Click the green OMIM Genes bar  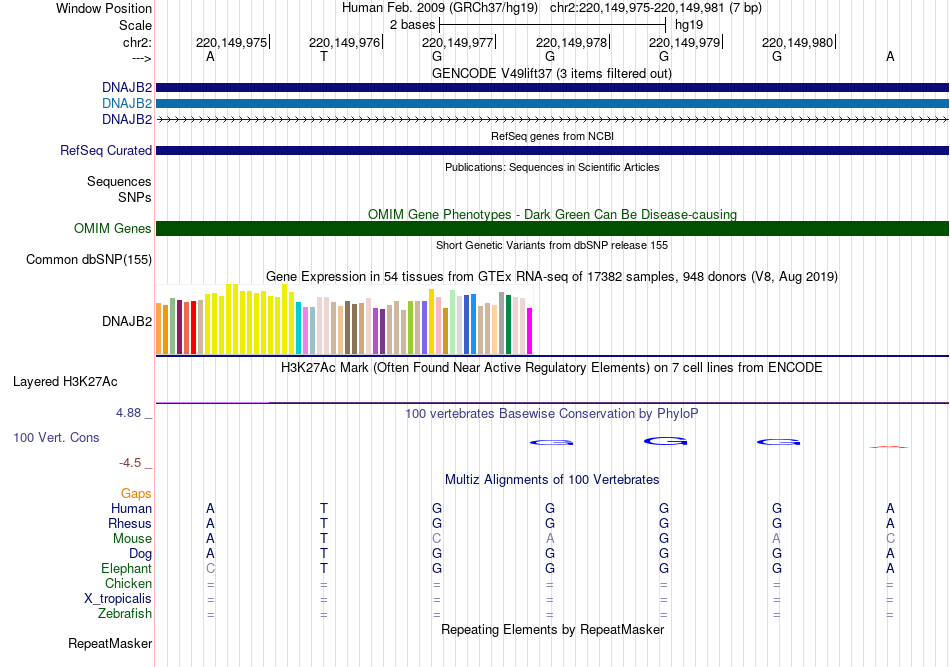(x=552, y=229)
